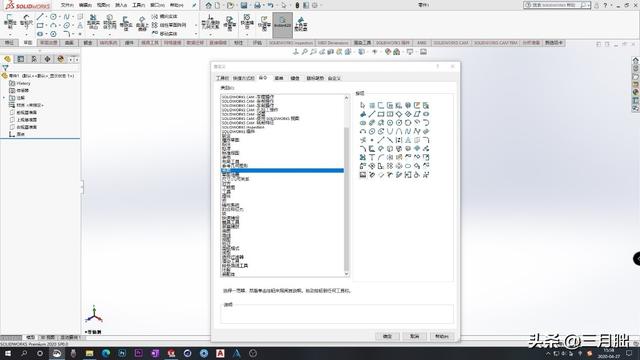Click the Save icon in the top toolbar
This screenshot has width=640, height=360.
coord(244,5)
